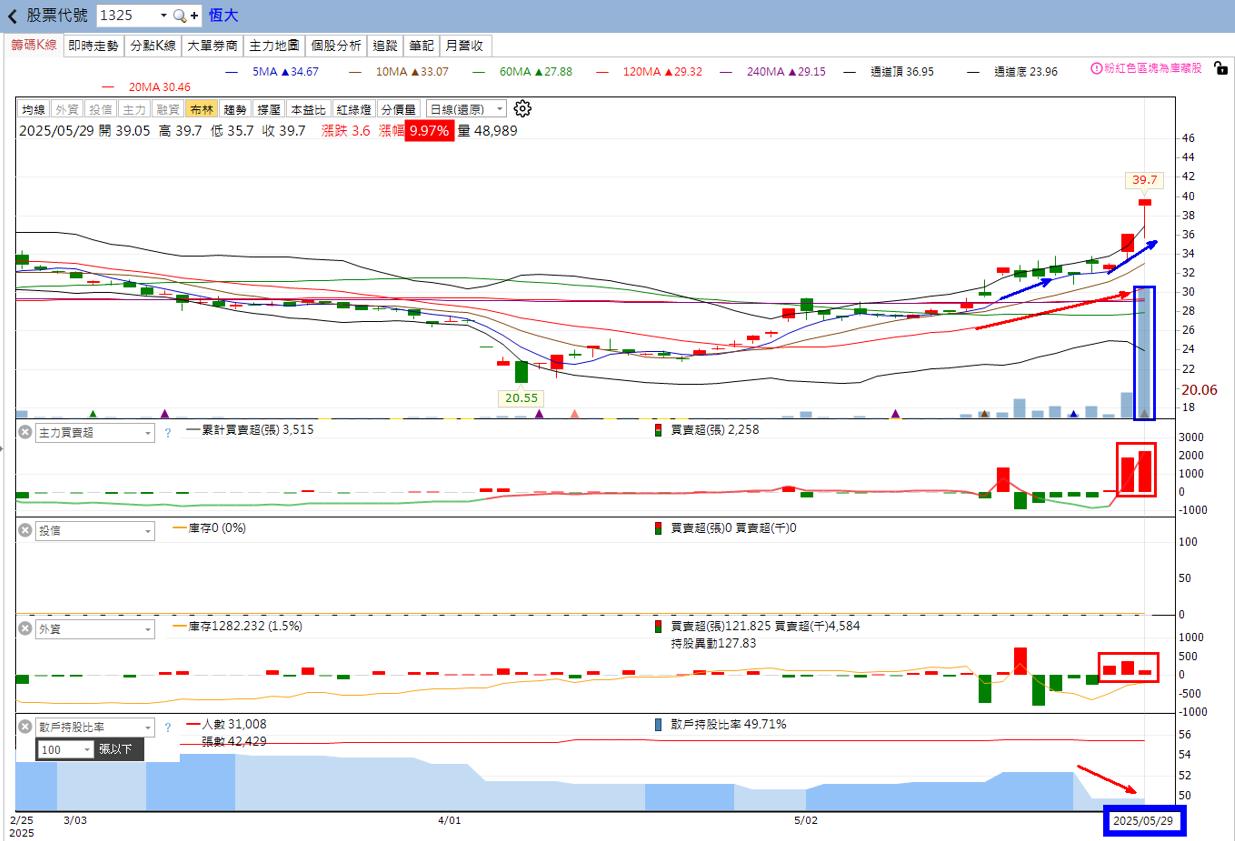Disable the 布林 Bollinger overlay

pyautogui.click(x=201, y=109)
